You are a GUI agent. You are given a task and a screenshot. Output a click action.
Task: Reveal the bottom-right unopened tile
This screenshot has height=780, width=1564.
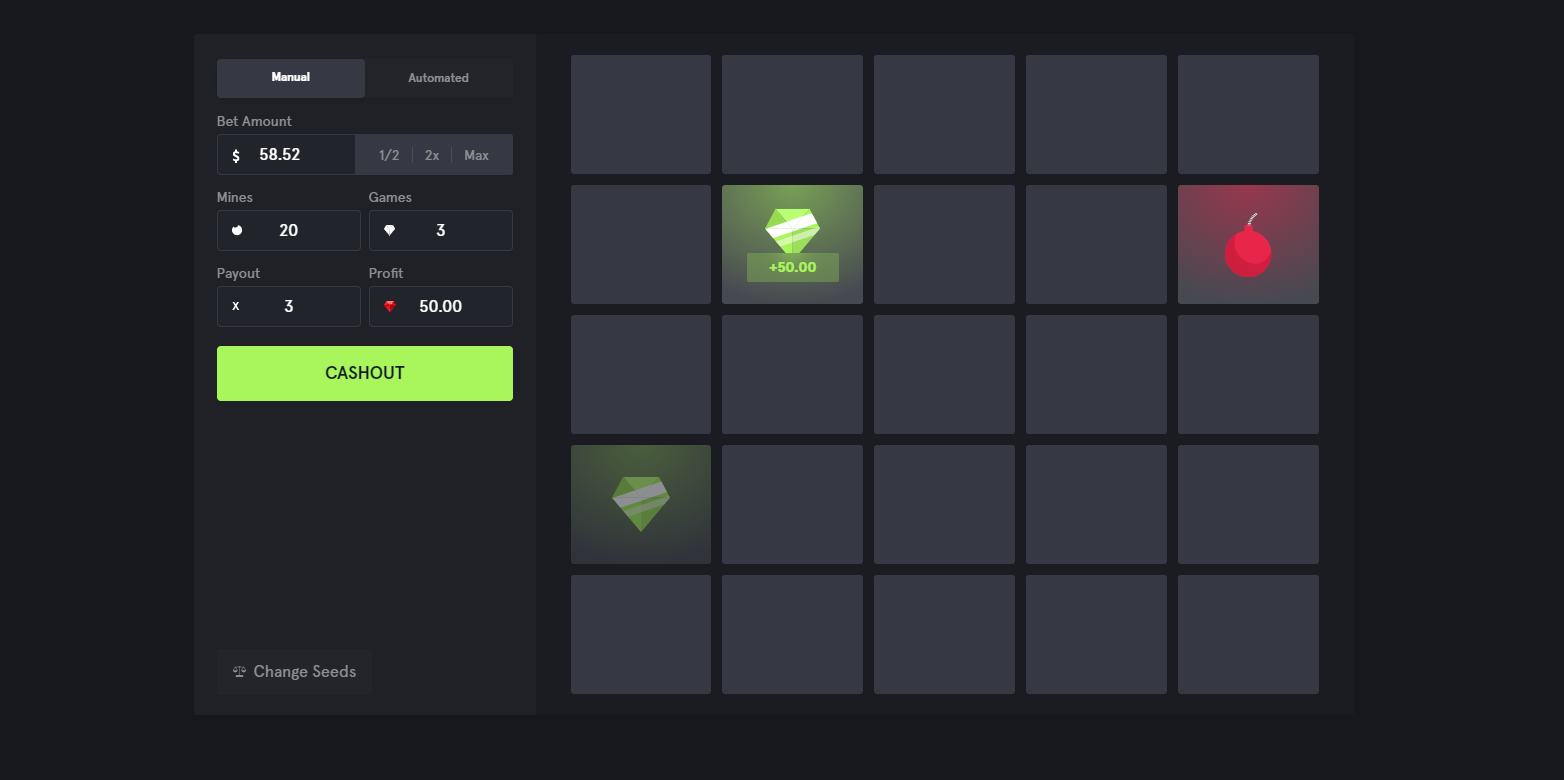pyautogui.click(x=1248, y=634)
